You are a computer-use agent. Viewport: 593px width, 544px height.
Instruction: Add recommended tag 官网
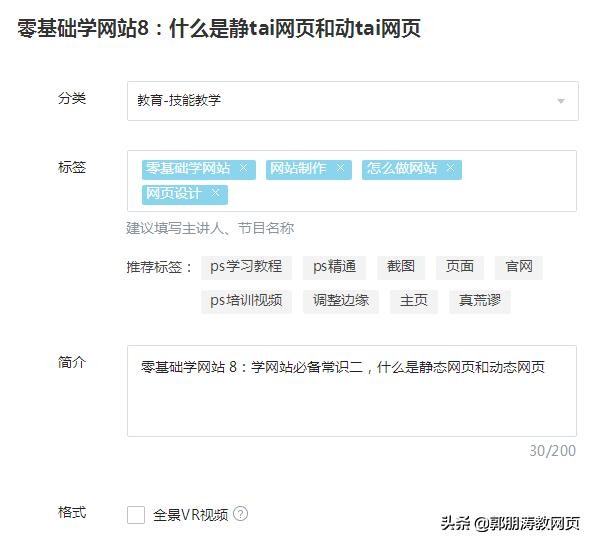518,267
